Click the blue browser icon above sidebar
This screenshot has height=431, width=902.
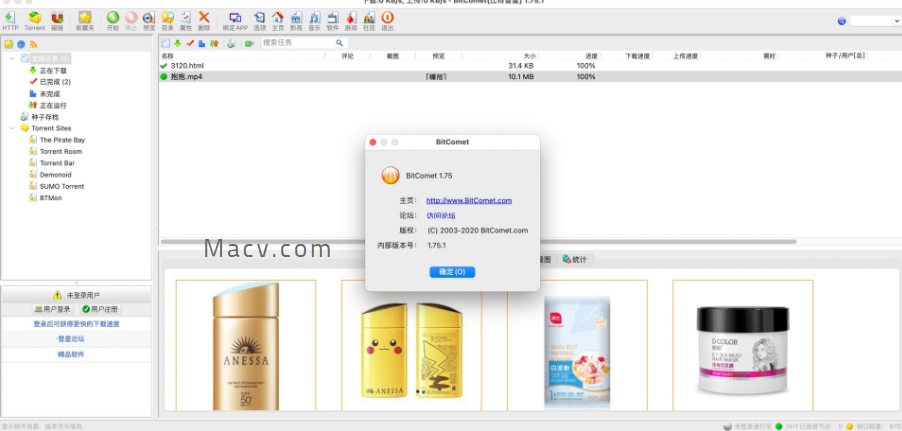21,44
